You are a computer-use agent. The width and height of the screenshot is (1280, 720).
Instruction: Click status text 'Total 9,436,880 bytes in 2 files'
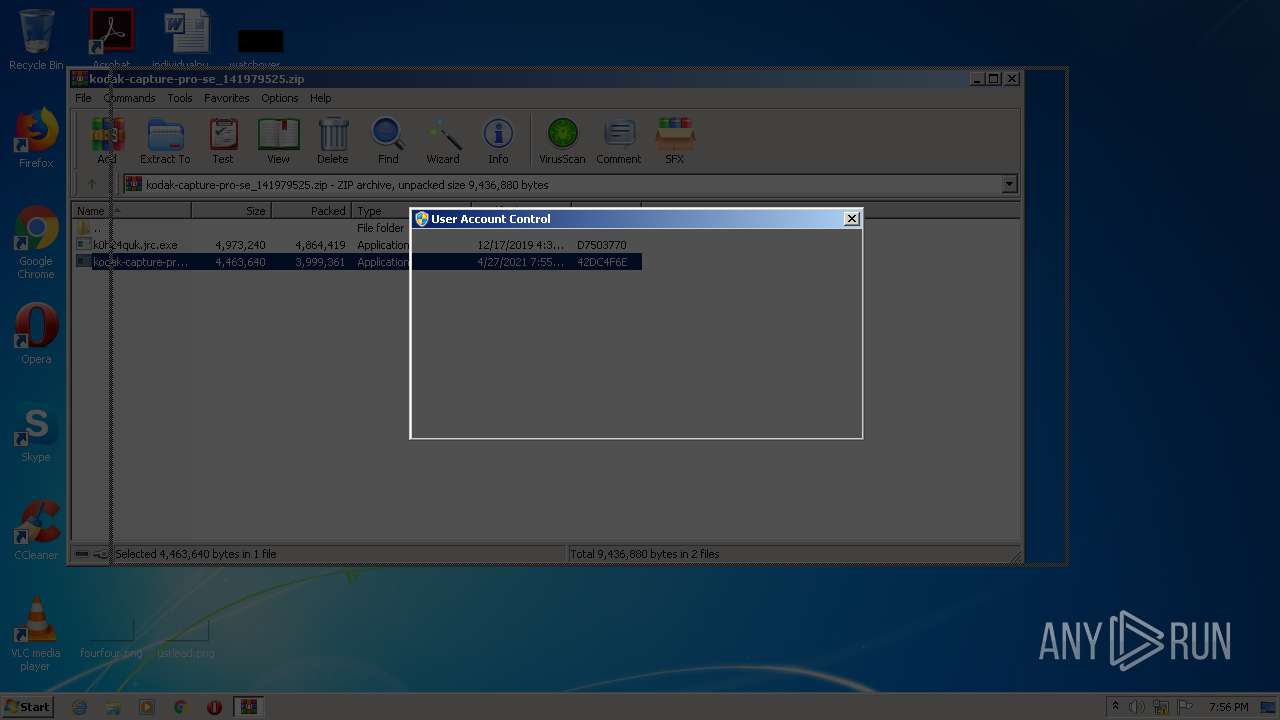(x=644, y=554)
